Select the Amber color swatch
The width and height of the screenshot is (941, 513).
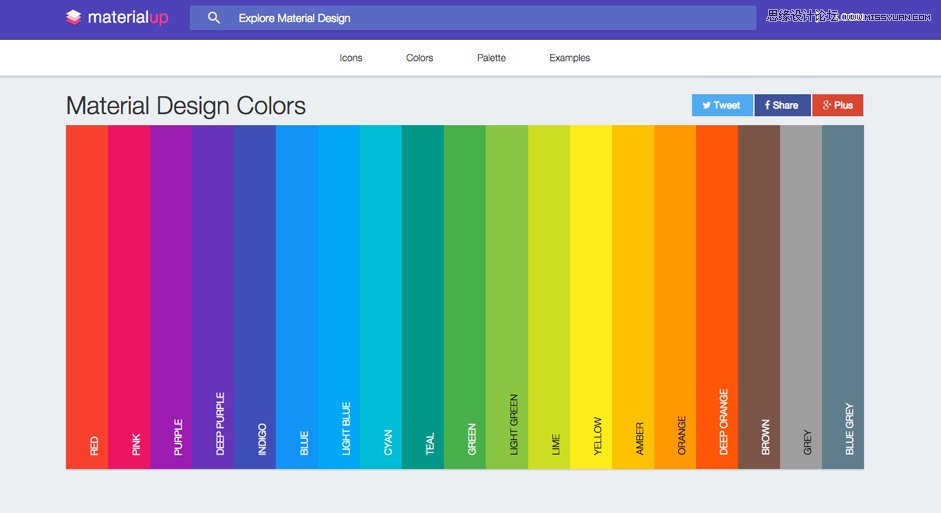coord(633,297)
